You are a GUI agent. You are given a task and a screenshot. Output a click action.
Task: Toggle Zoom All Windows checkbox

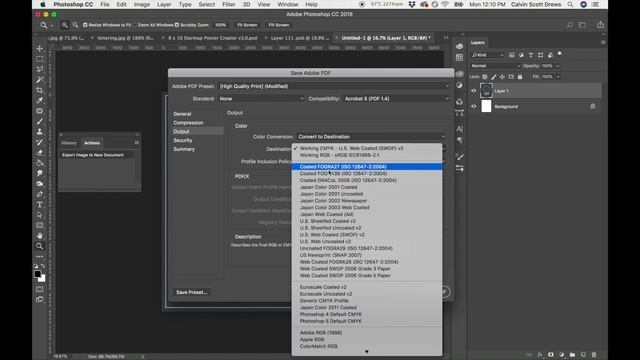click(135, 25)
